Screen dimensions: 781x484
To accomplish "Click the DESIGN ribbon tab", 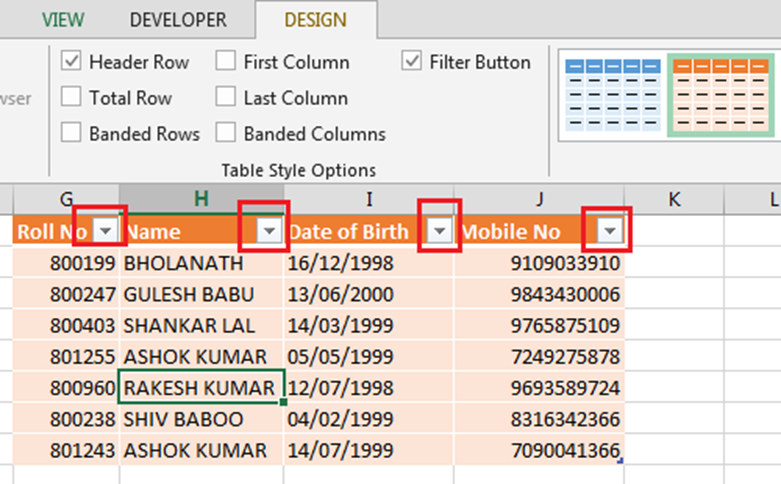I will click(x=315, y=20).
